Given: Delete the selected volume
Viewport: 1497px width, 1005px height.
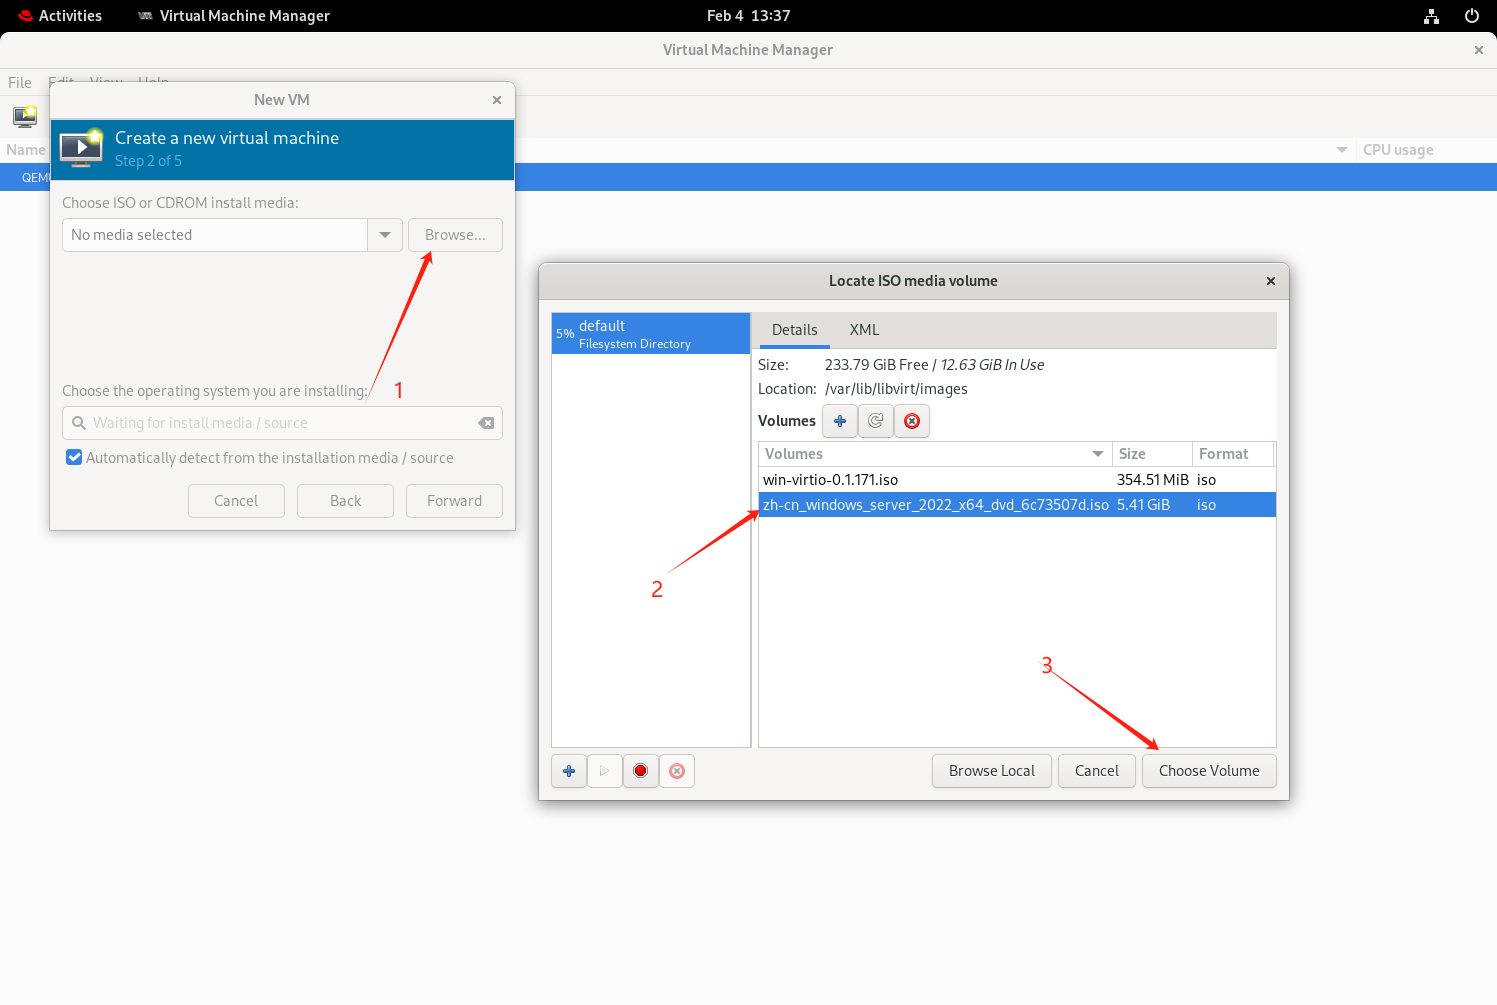Looking at the screenshot, I should point(912,421).
